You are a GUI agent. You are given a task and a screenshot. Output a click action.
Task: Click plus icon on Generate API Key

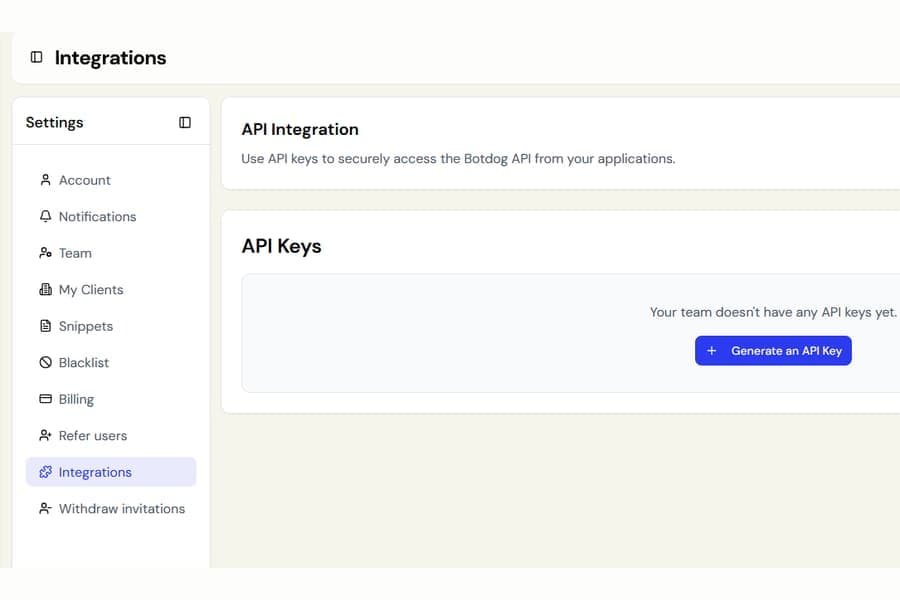tap(712, 351)
